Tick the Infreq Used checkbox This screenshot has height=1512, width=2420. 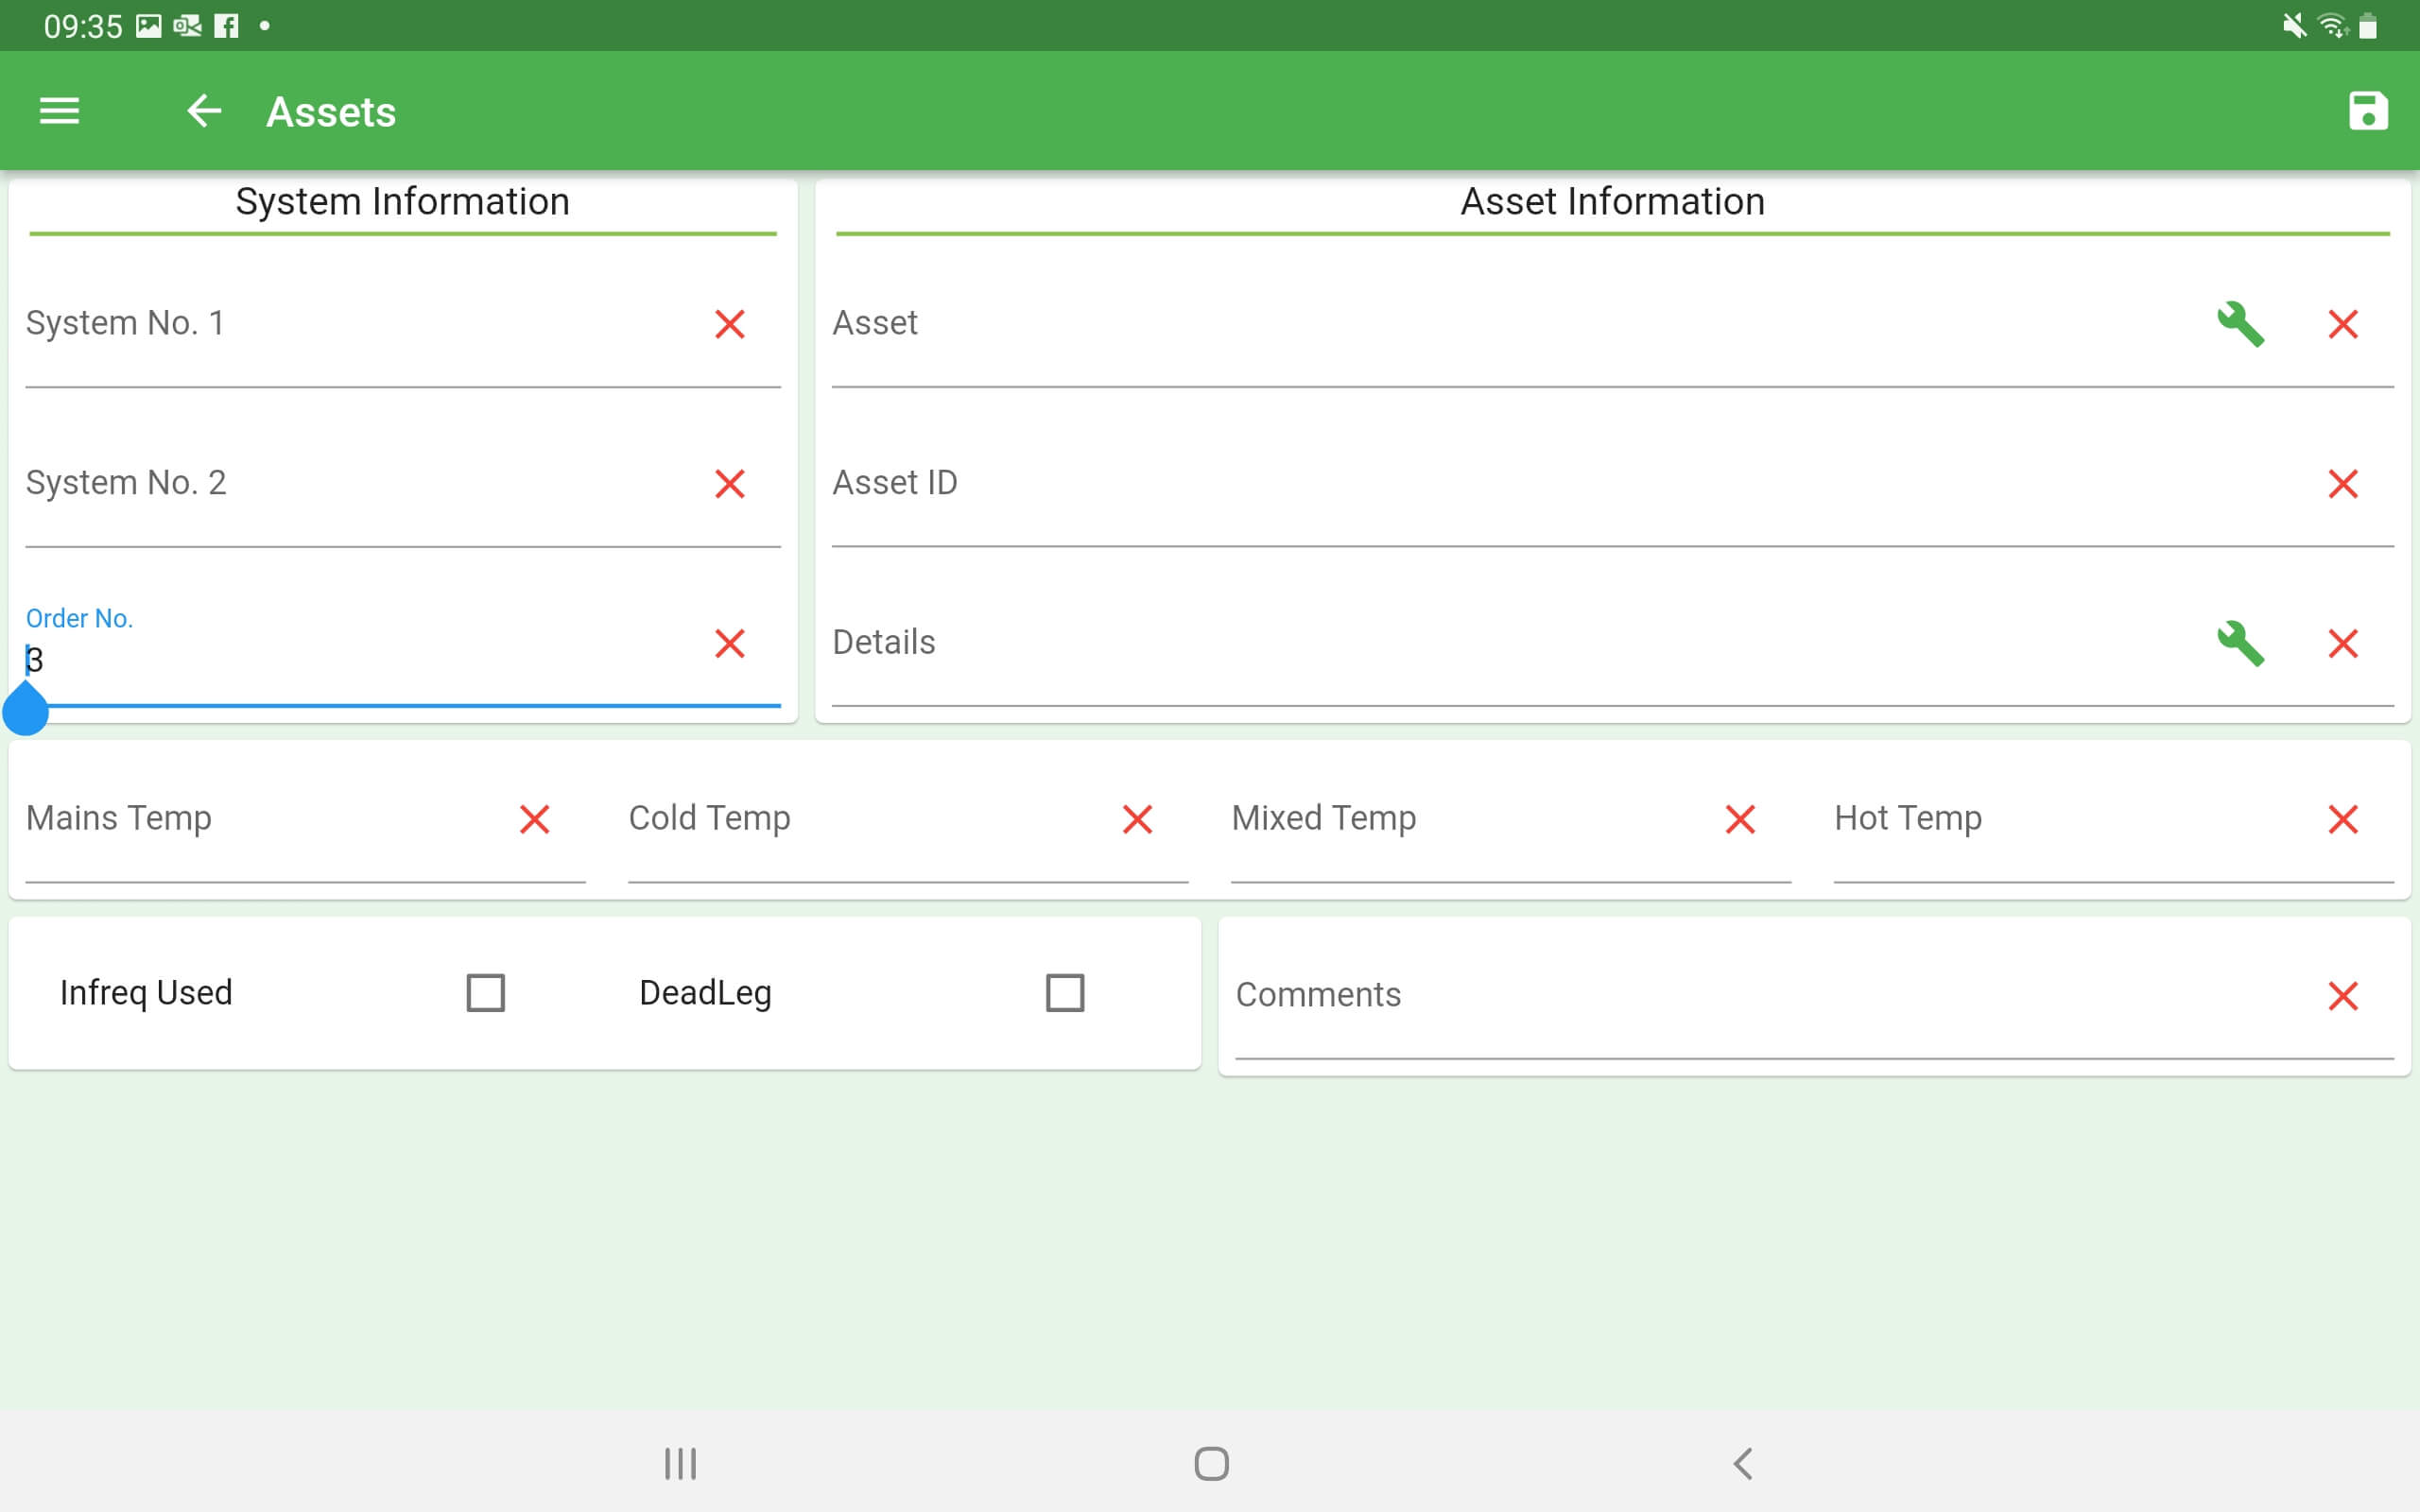point(486,993)
